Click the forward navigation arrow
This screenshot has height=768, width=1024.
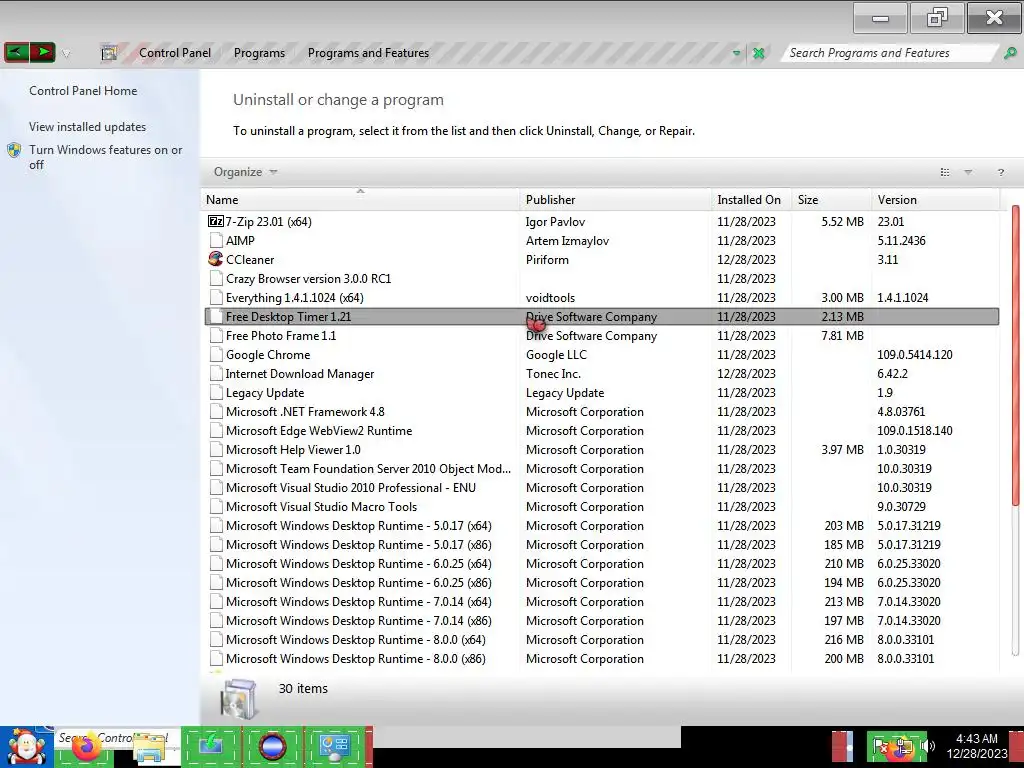(42, 52)
